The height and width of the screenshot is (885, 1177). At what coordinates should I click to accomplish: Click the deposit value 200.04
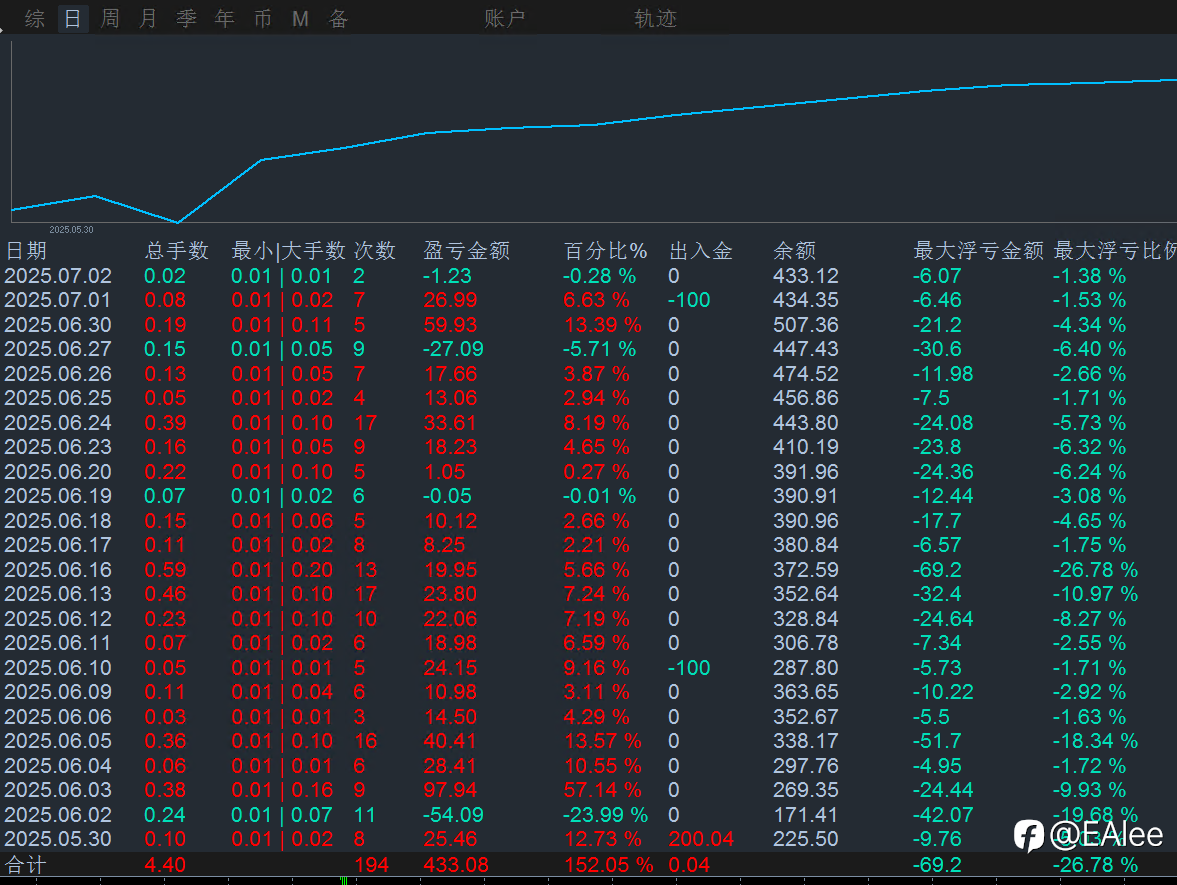coord(701,838)
